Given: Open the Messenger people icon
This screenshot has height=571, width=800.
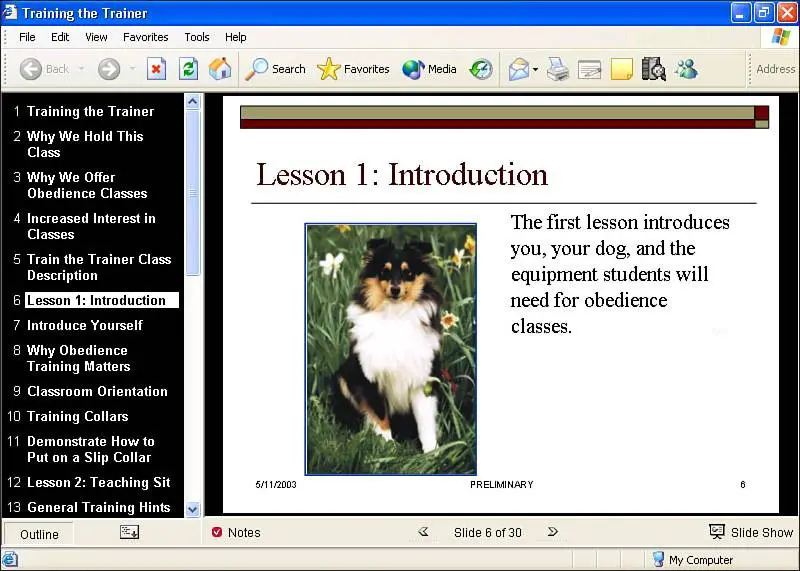Looking at the screenshot, I should [x=686, y=69].
